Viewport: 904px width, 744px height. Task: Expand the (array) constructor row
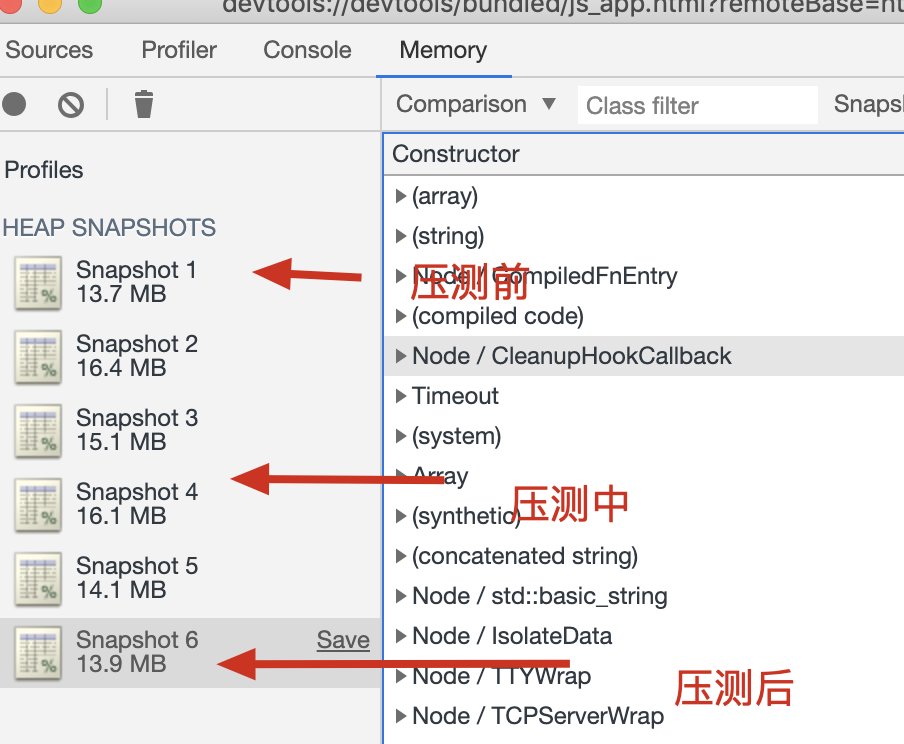(401, 196)
